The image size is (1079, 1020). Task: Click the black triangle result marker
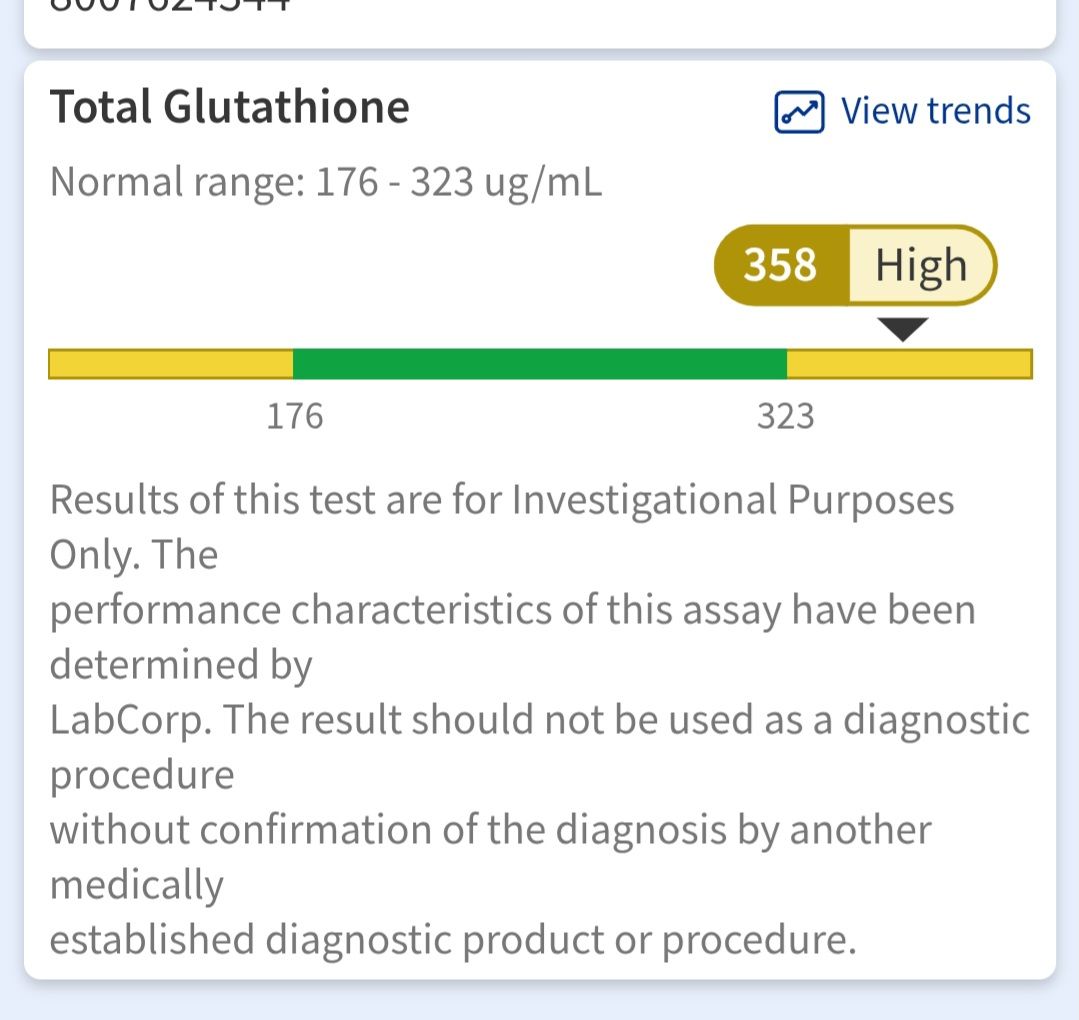pyautogui.click(x=903, y=329)
